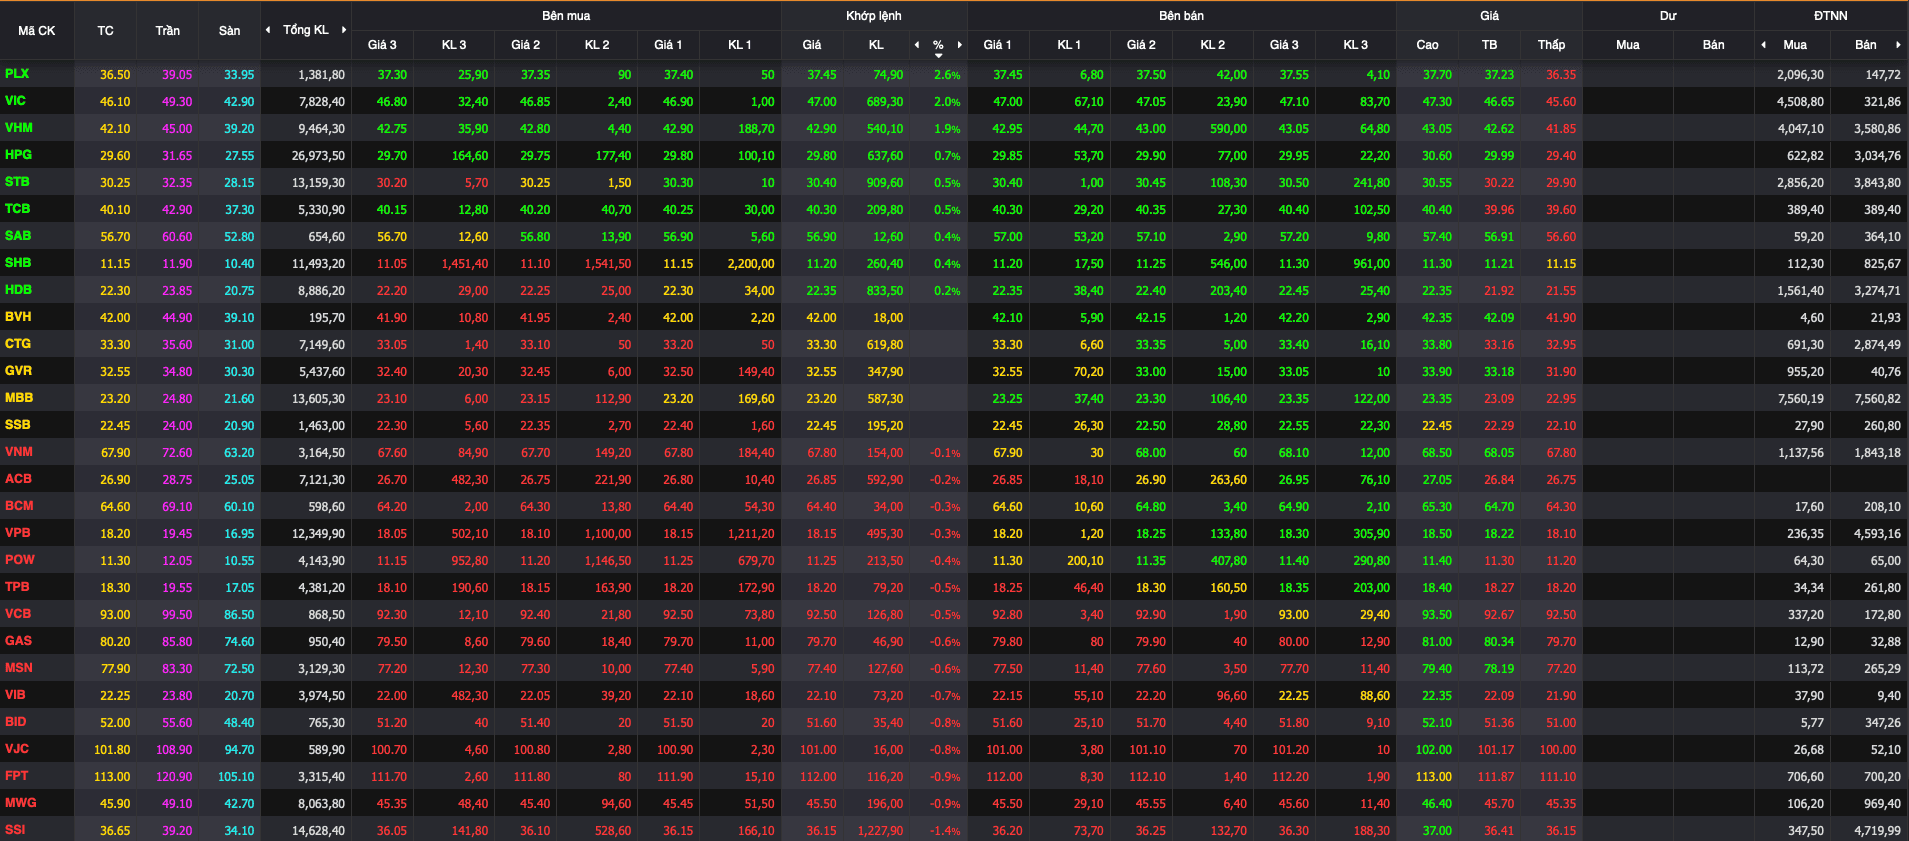Click Bên bán group header
Viewport: 1909px width, 841px height.
[1182, 16]
